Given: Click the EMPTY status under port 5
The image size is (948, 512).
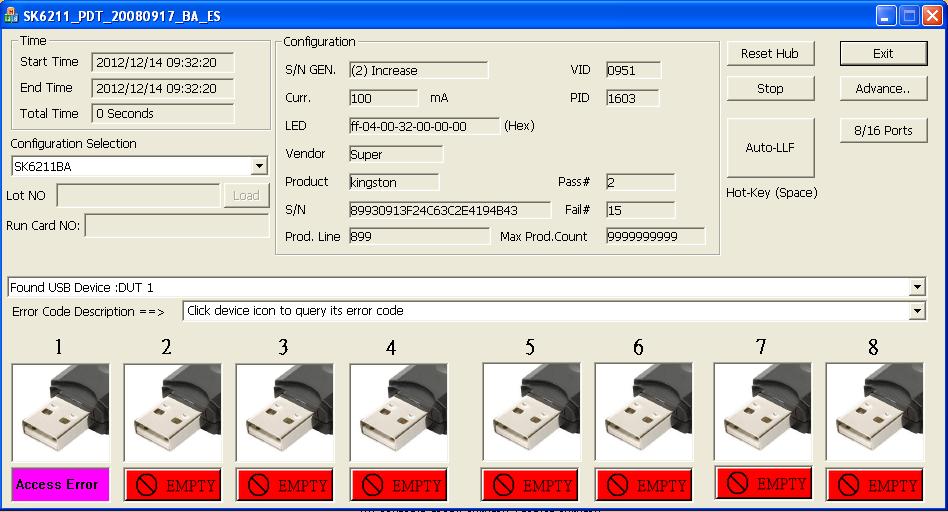Looking at the screenshot, I should point(530,485).
